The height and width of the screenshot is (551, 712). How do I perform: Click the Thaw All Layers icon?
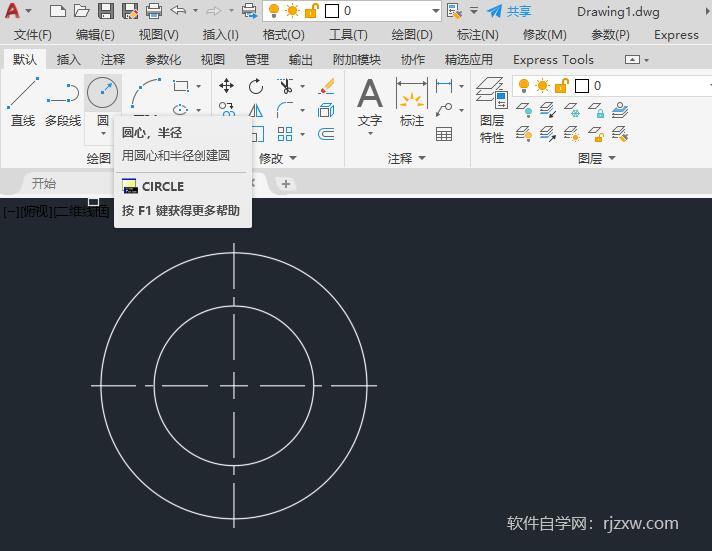tap(572, 134)
